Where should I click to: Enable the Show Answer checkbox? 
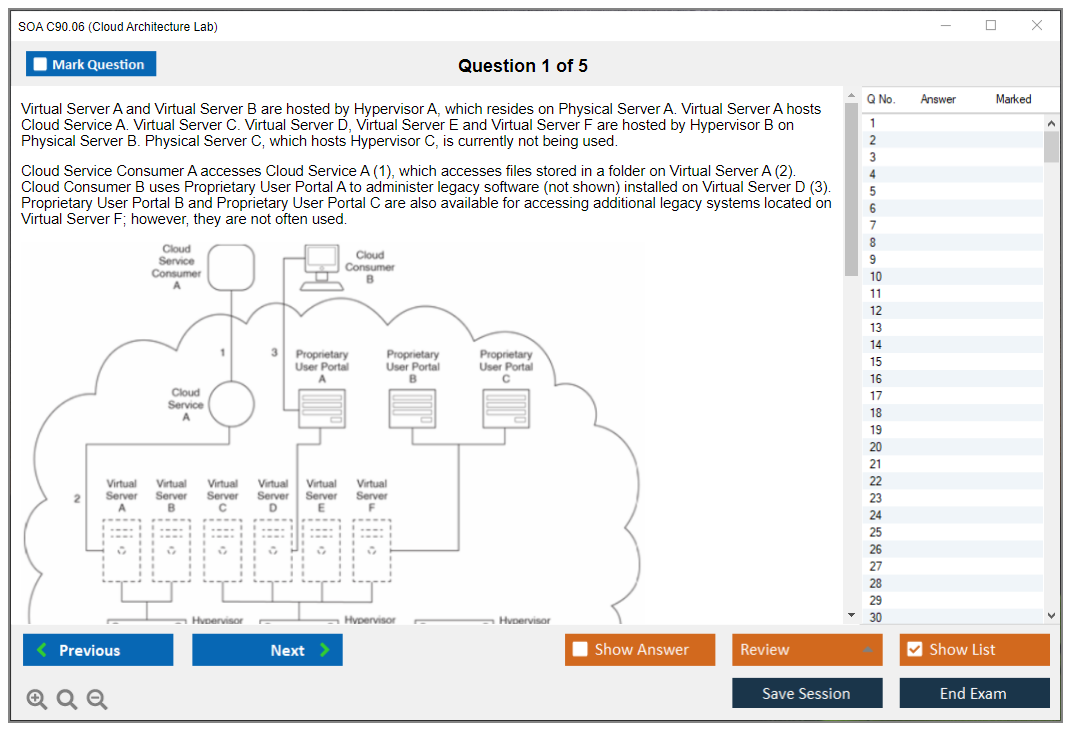coord(580,650)
